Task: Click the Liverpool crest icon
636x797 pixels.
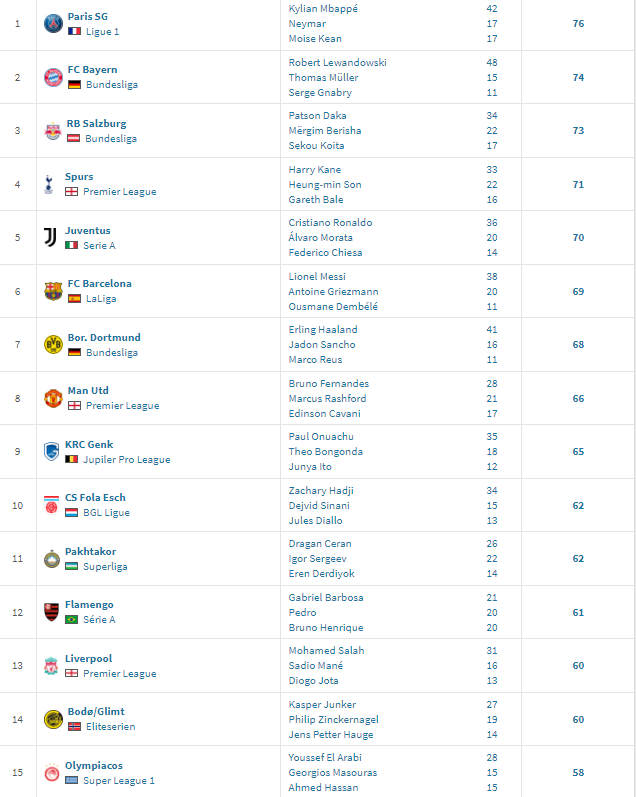Action: pos(51,666)
